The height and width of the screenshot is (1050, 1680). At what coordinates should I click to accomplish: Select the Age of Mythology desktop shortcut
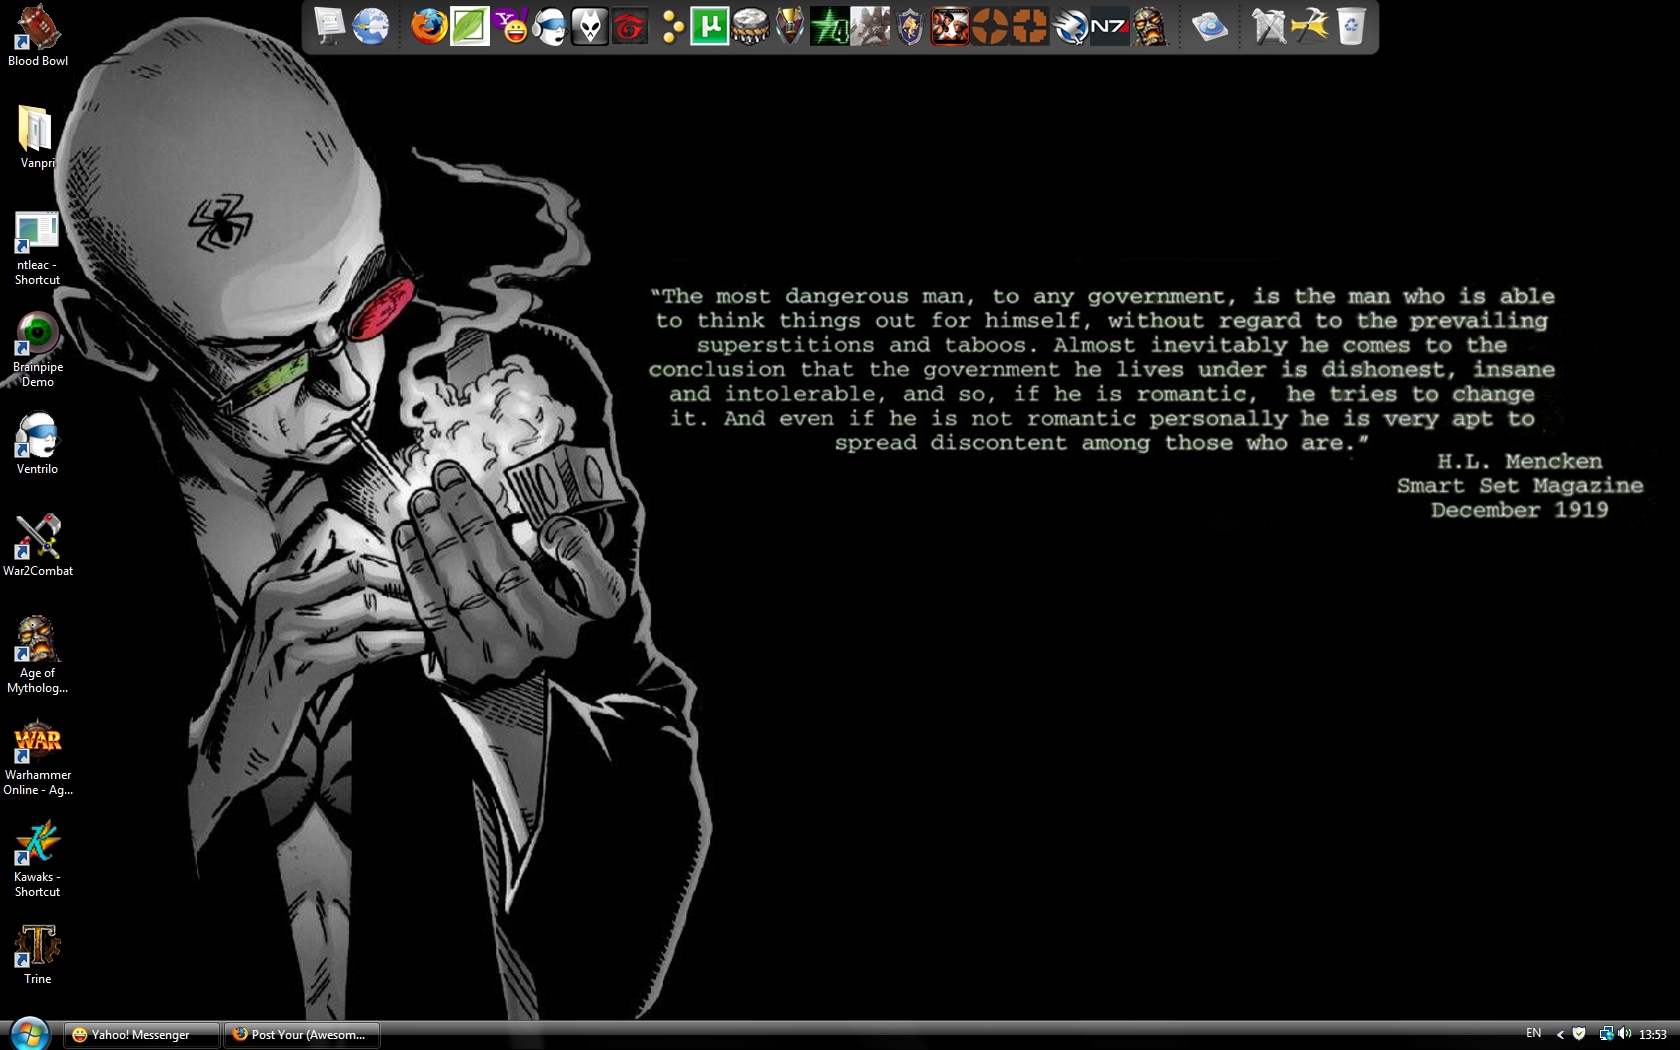38,655
